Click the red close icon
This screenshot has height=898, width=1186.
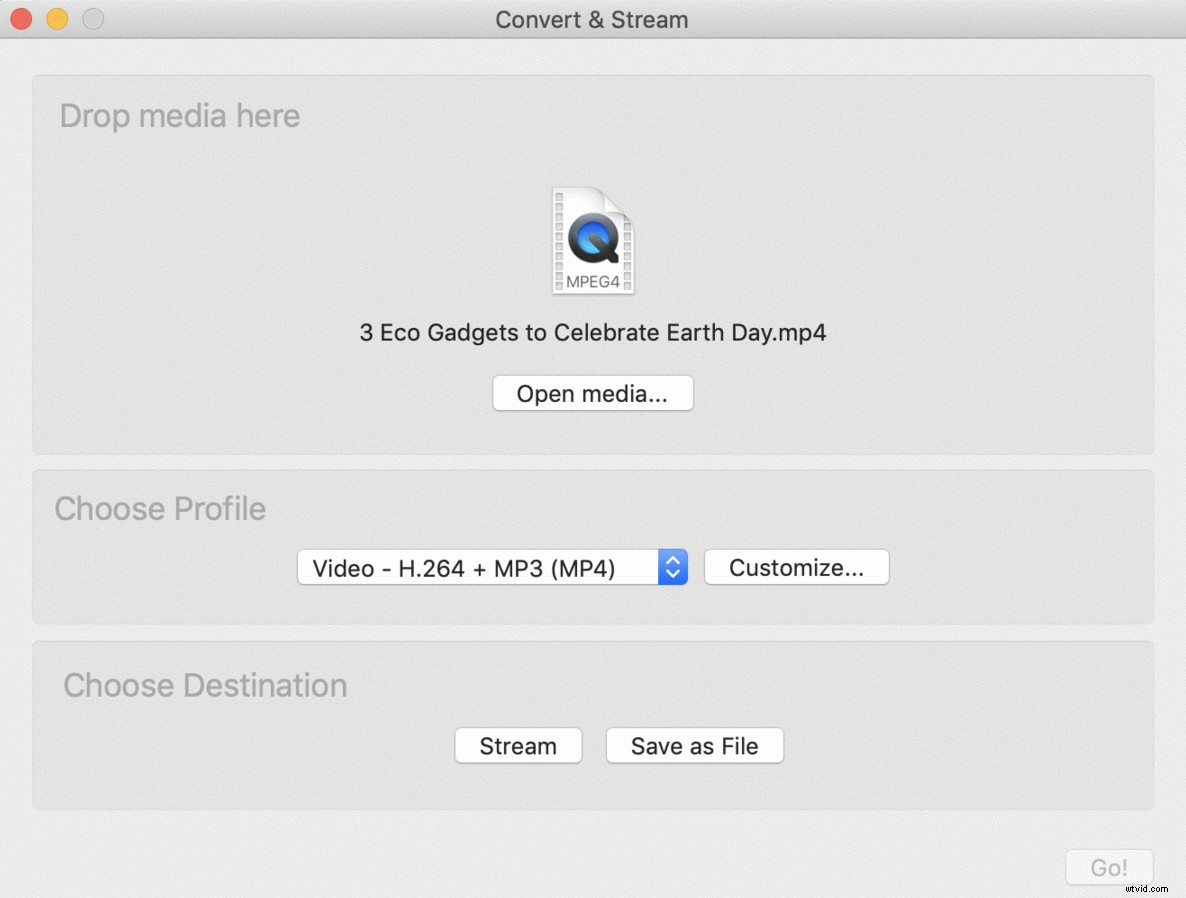click(x=20, y=18)
